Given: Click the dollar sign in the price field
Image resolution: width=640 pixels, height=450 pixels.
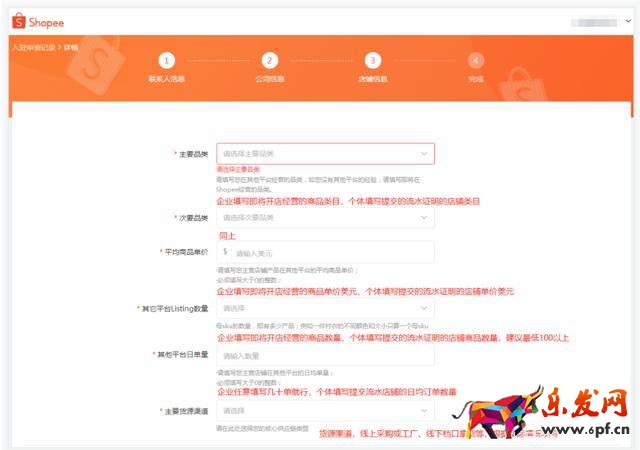Looking at the screenshot, I should click(225, 253).
